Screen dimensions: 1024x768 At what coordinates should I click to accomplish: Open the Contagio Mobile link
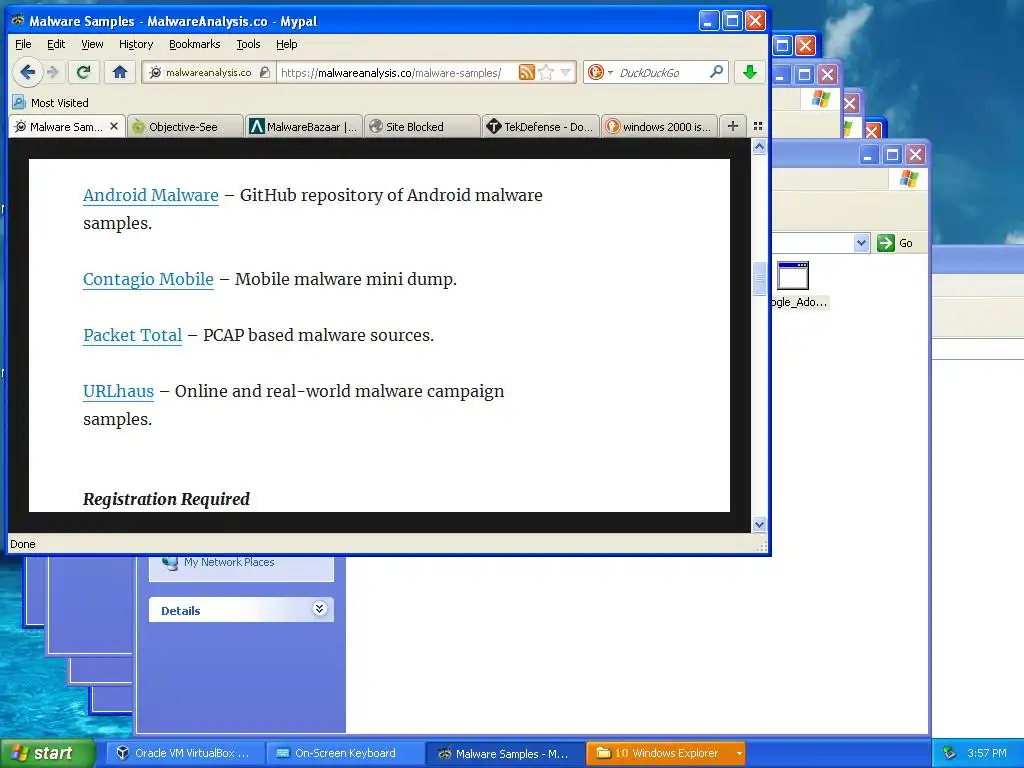click(x=148, y=279)
